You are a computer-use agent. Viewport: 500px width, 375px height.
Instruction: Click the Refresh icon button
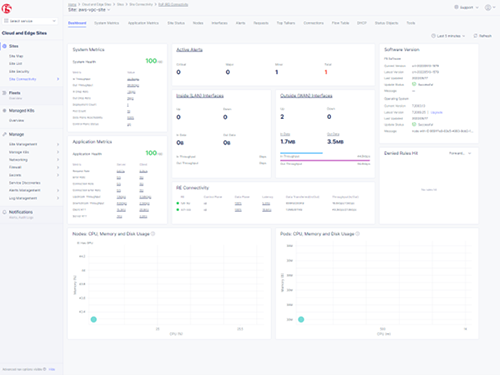pos(475,36)
